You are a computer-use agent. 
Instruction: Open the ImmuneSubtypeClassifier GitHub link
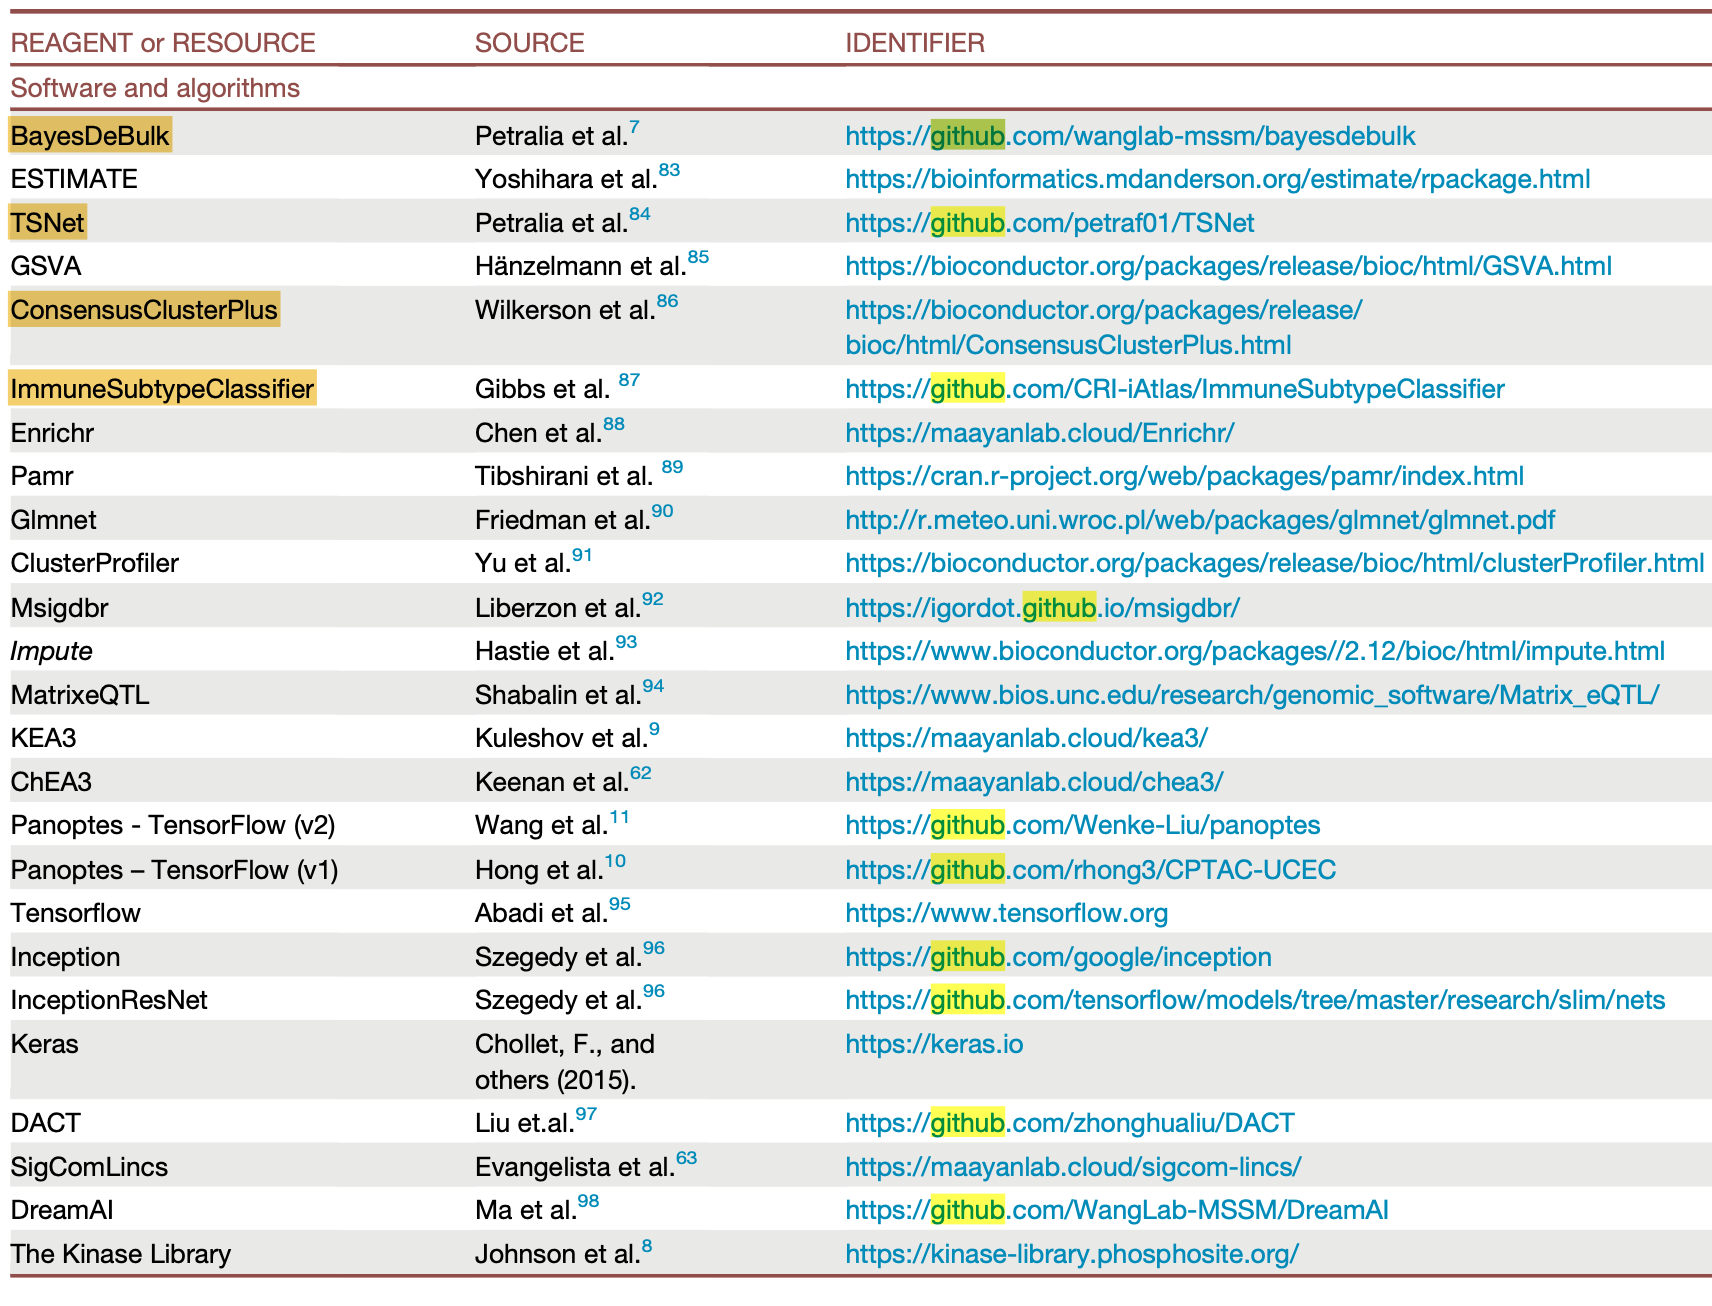coord(1174,389)
